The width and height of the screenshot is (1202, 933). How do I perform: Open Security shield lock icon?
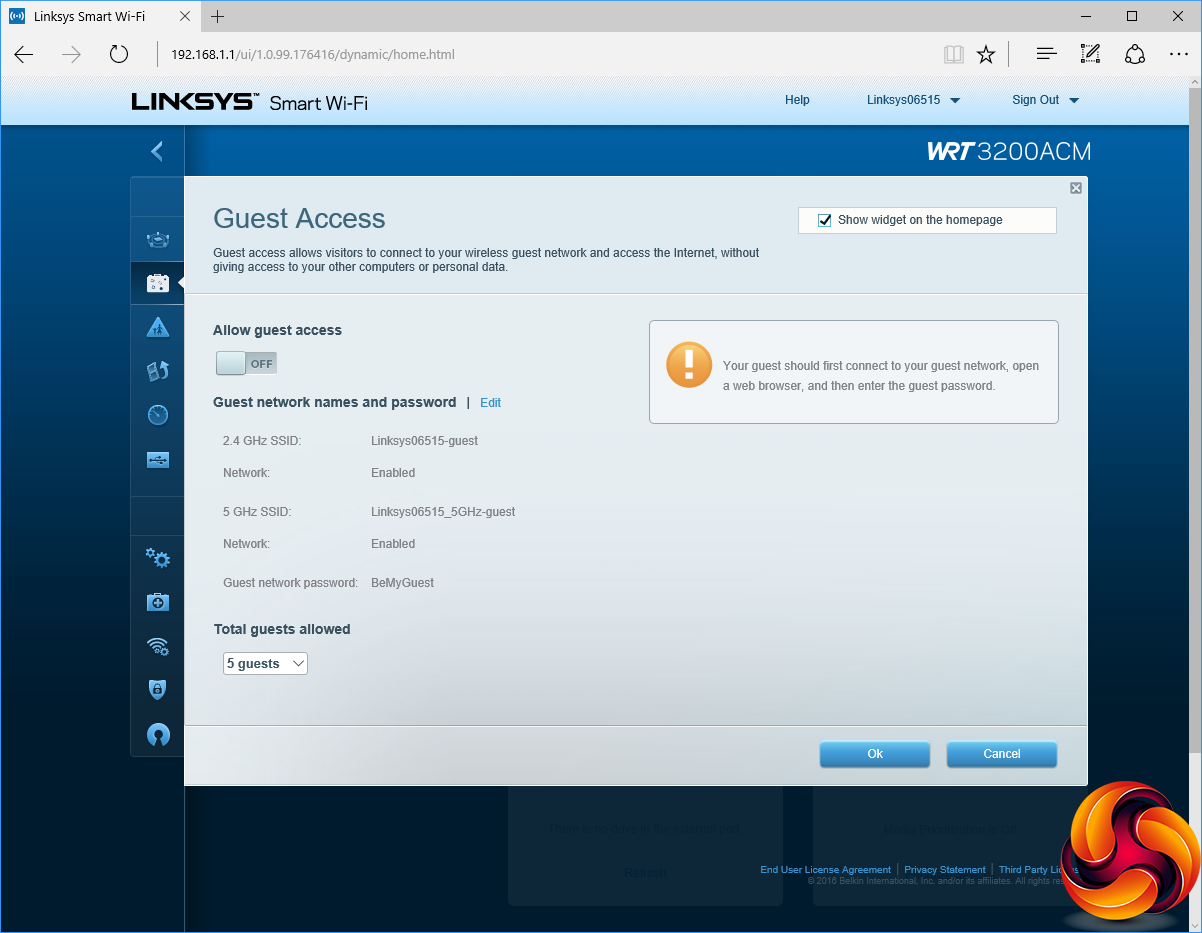point(158,690)
